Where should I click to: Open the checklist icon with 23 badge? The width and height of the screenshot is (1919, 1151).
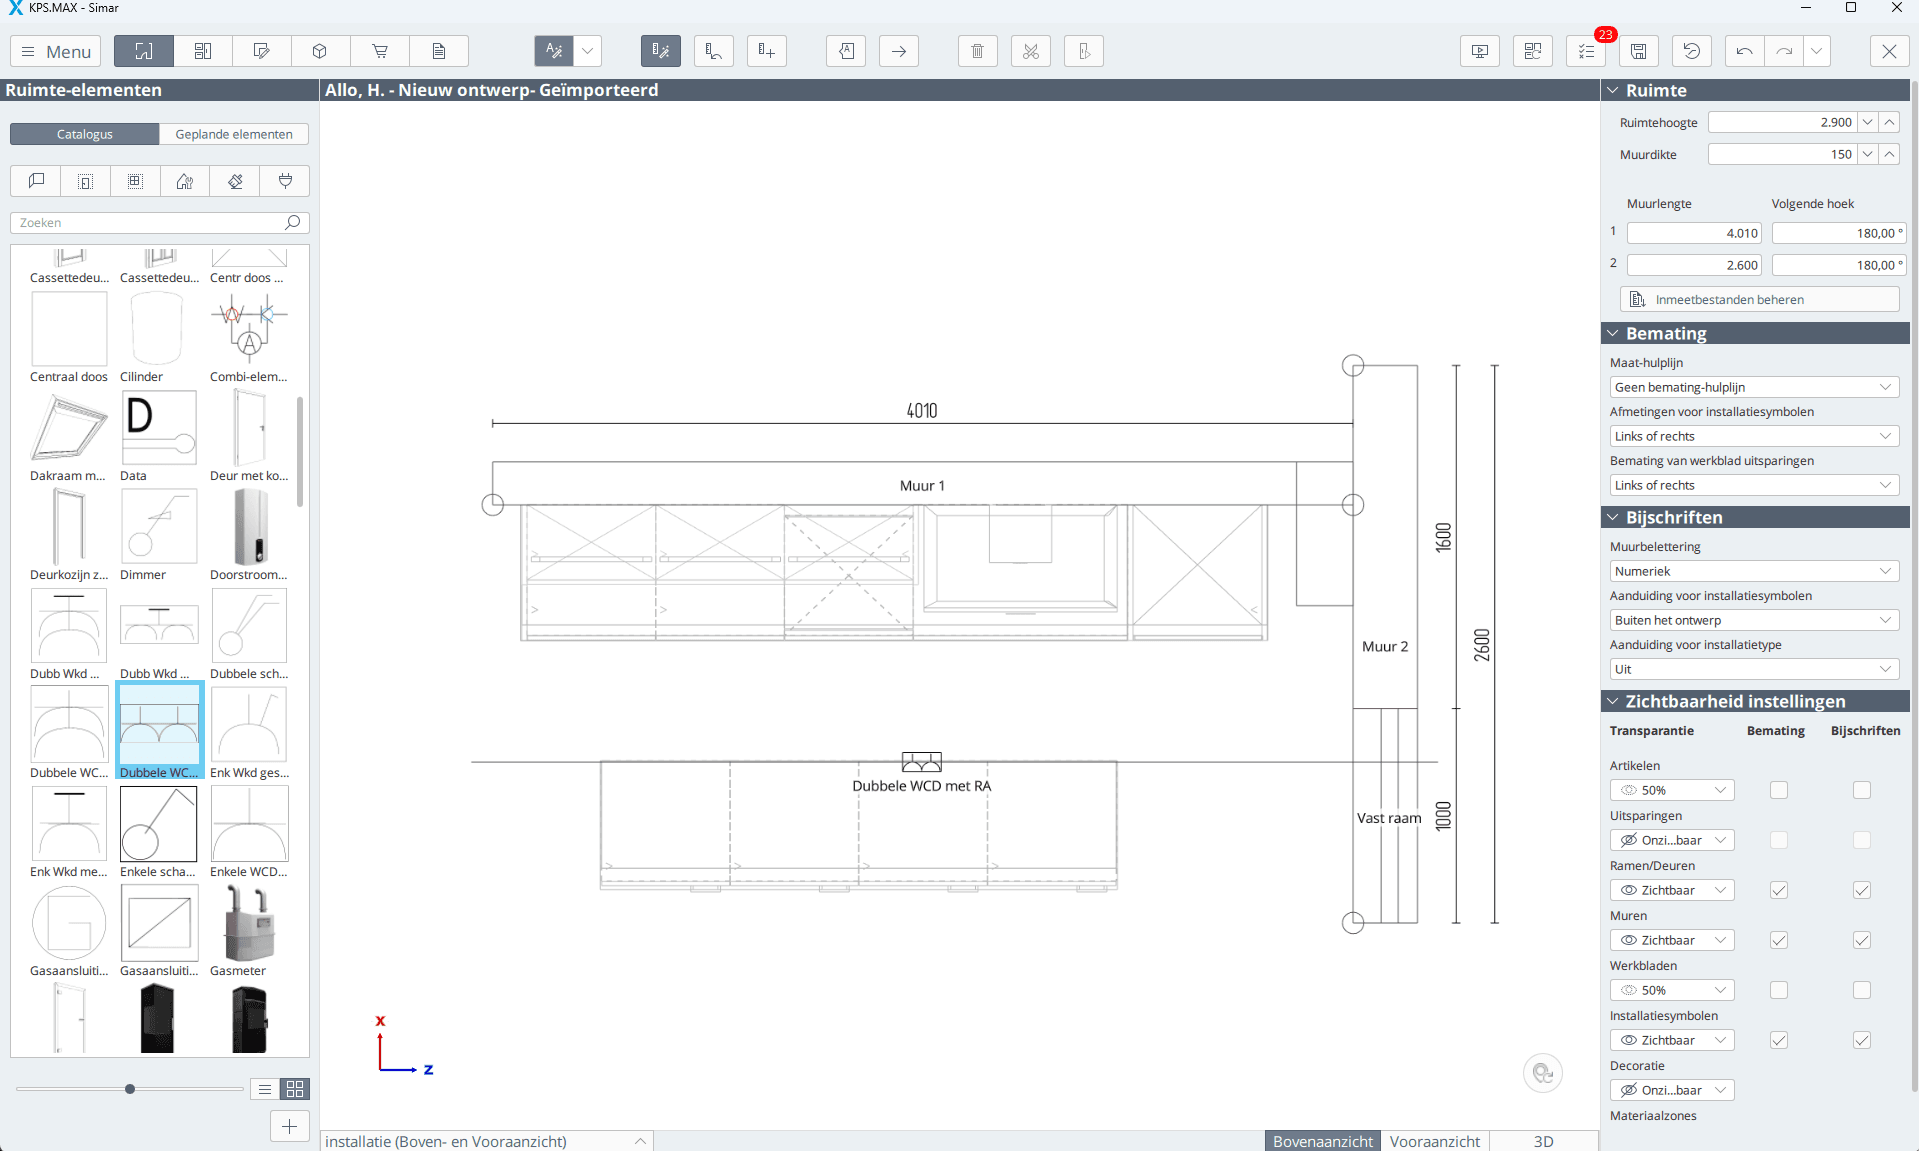click(1586, 51)
